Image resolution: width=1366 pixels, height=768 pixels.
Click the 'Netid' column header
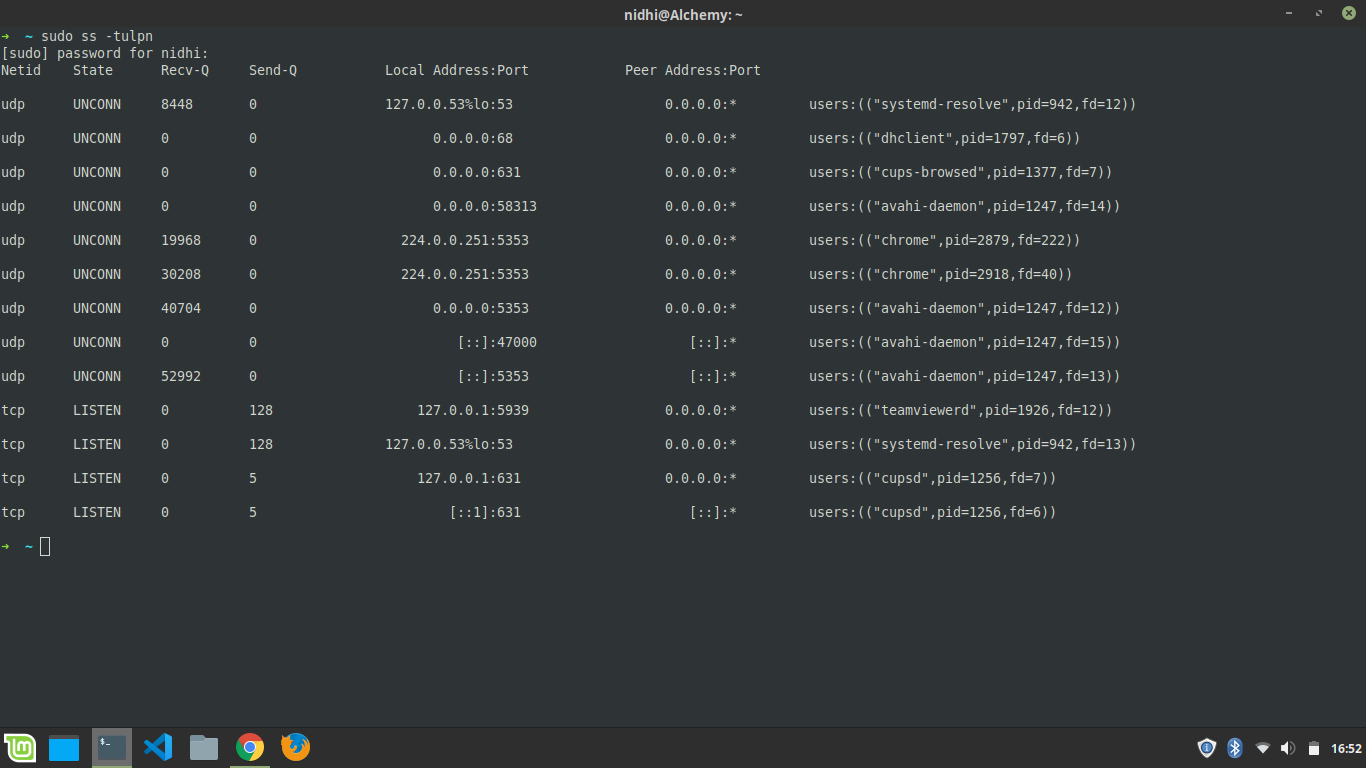click(x=21, y=70)
